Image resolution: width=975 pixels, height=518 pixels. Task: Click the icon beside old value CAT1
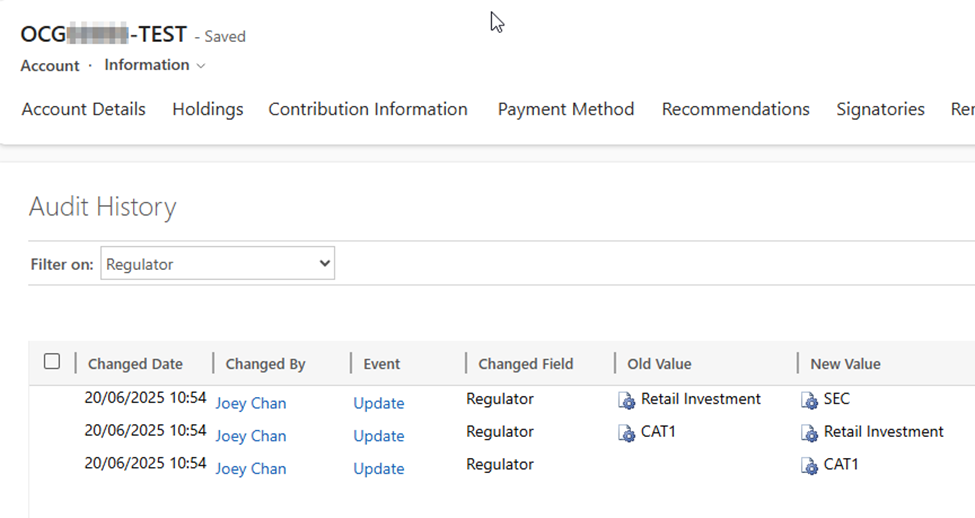pos(627,434)
